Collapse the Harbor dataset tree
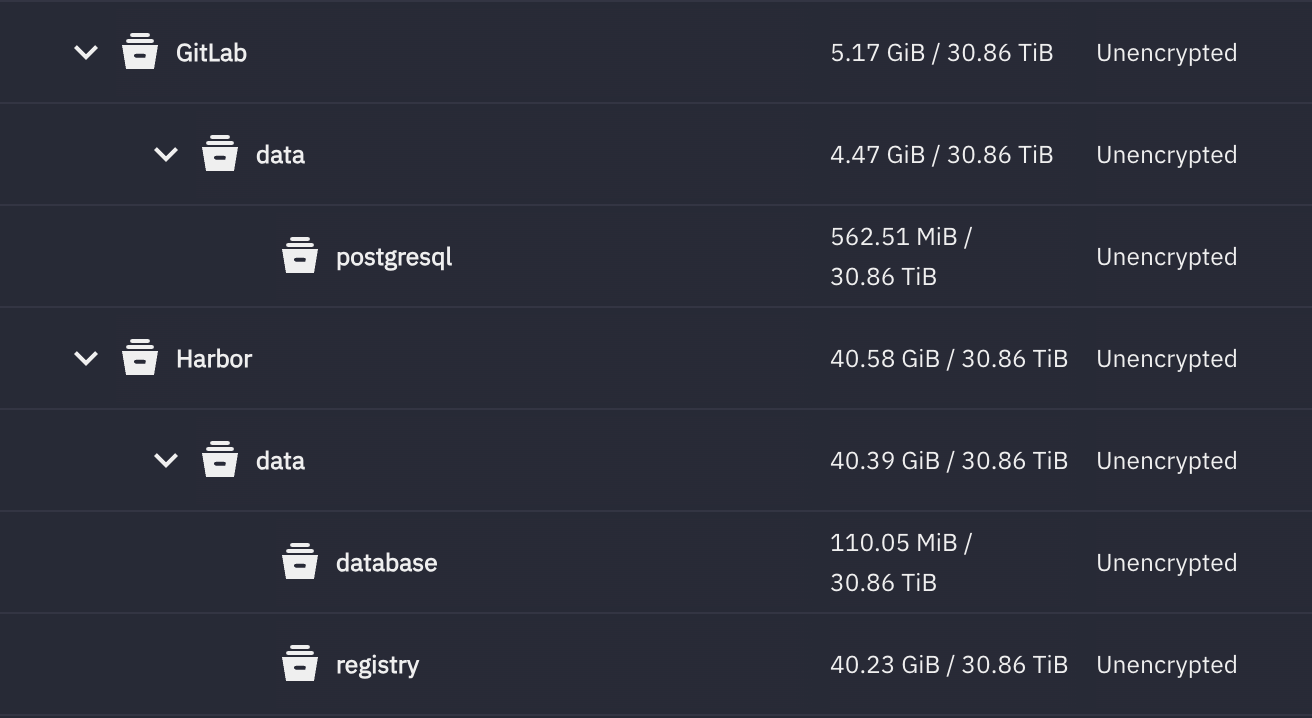Viewport: 1312px width, 718px height. pos(85,358)
